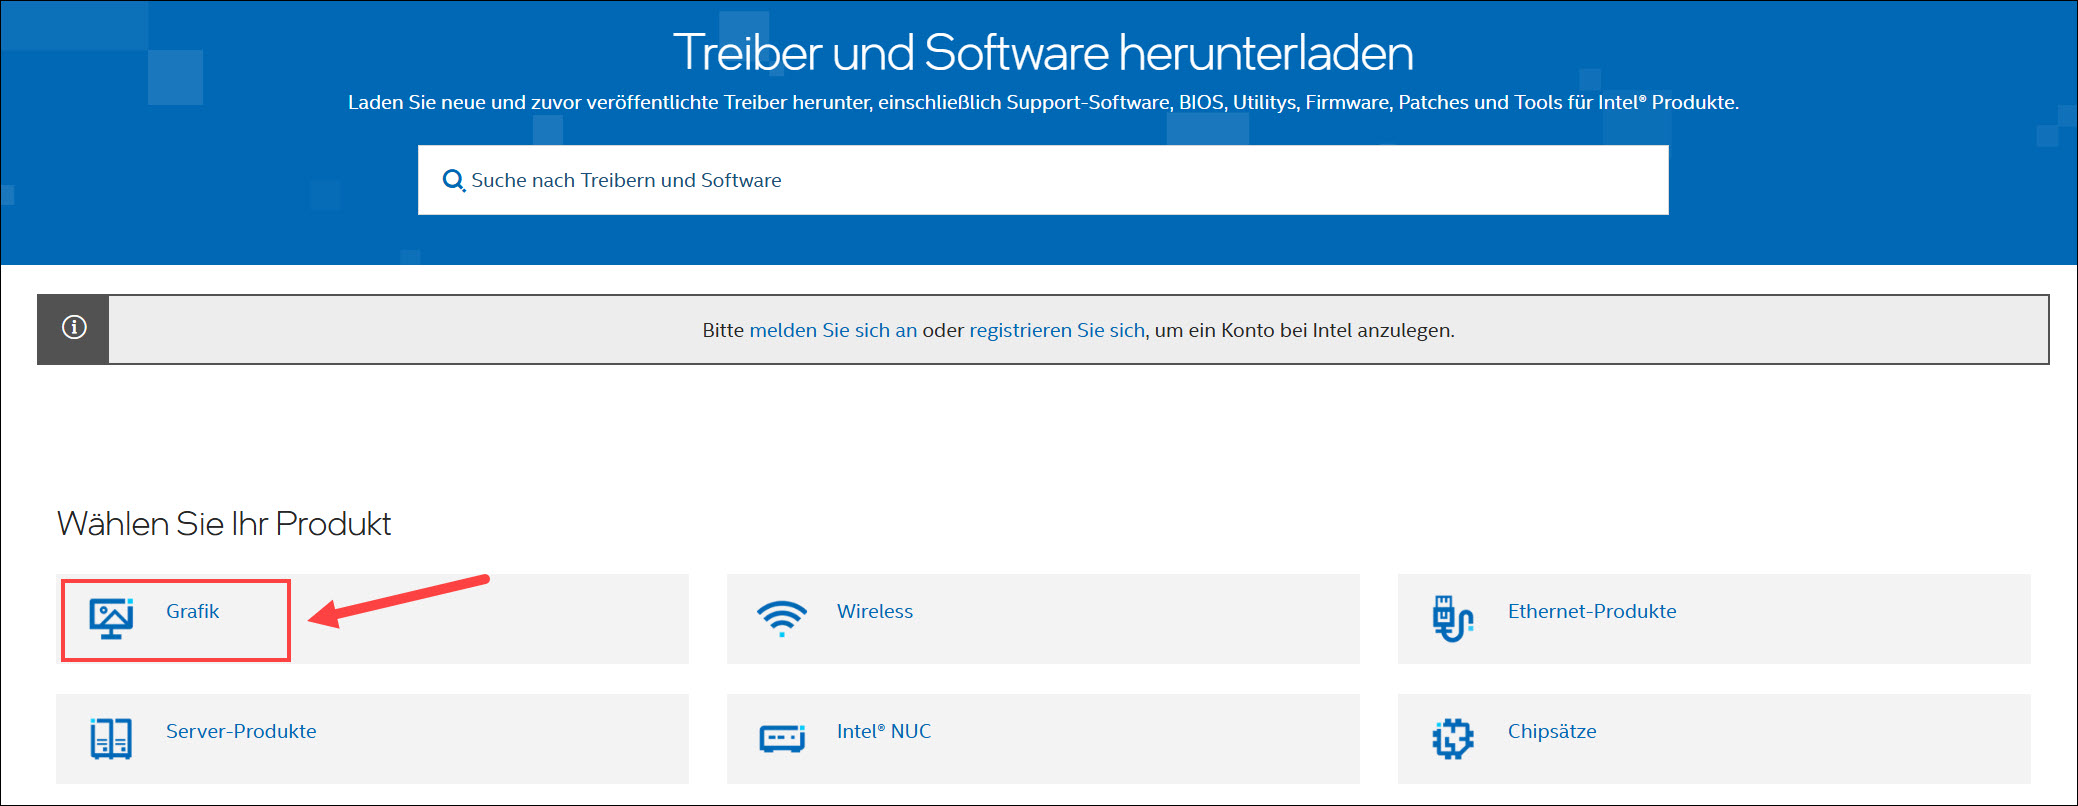Select the Chipsätze link
The width and height of the screenshot is (2078, 806).
point(1552,731)
